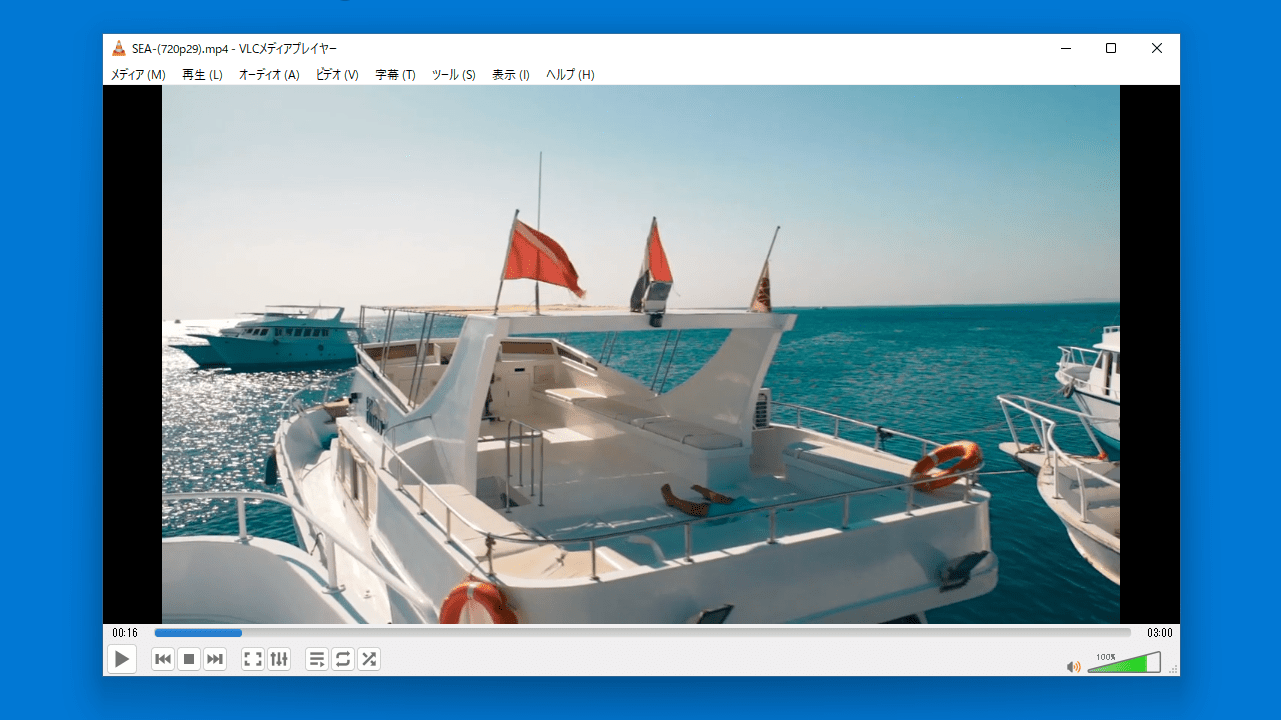
Task: Mute audio via the speaker icon
Action: click(1074, 666)
